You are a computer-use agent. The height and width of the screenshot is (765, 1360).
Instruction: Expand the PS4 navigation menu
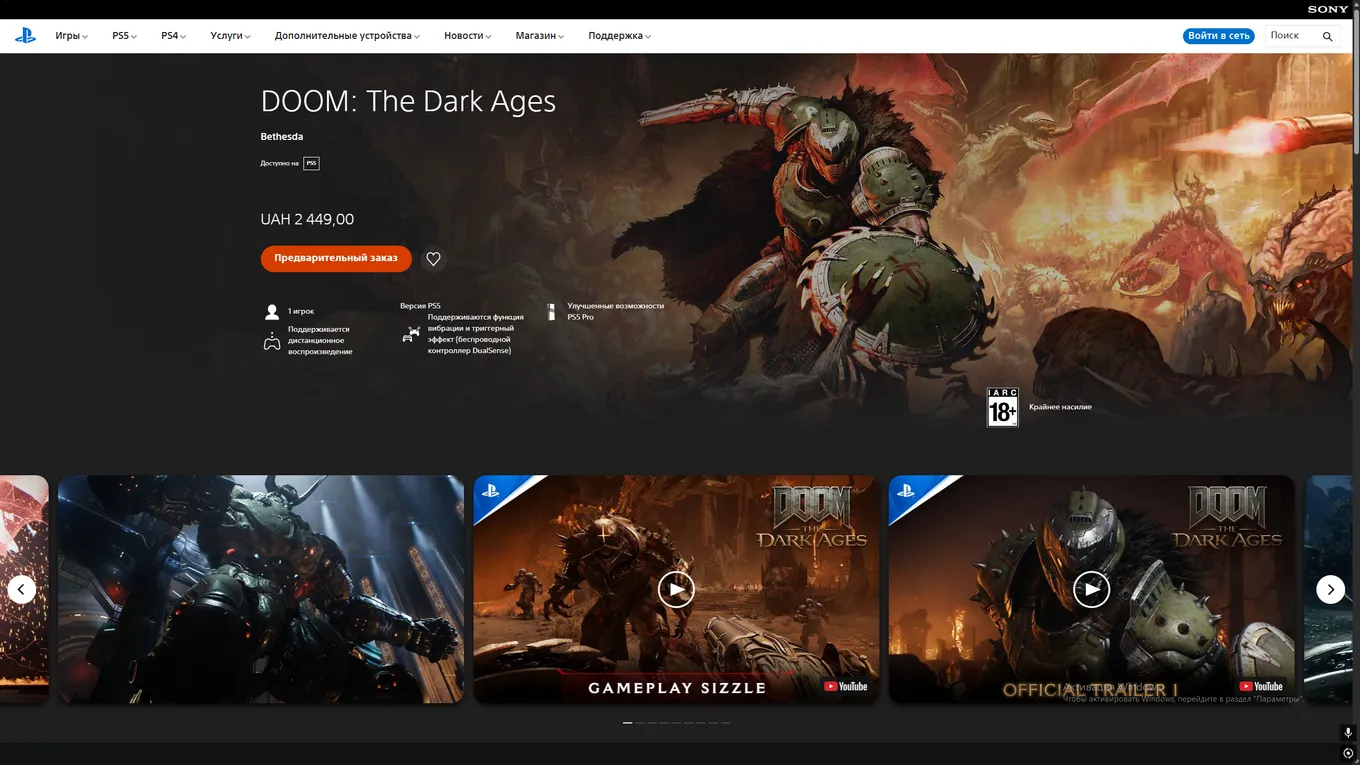[x=173, y=36]
